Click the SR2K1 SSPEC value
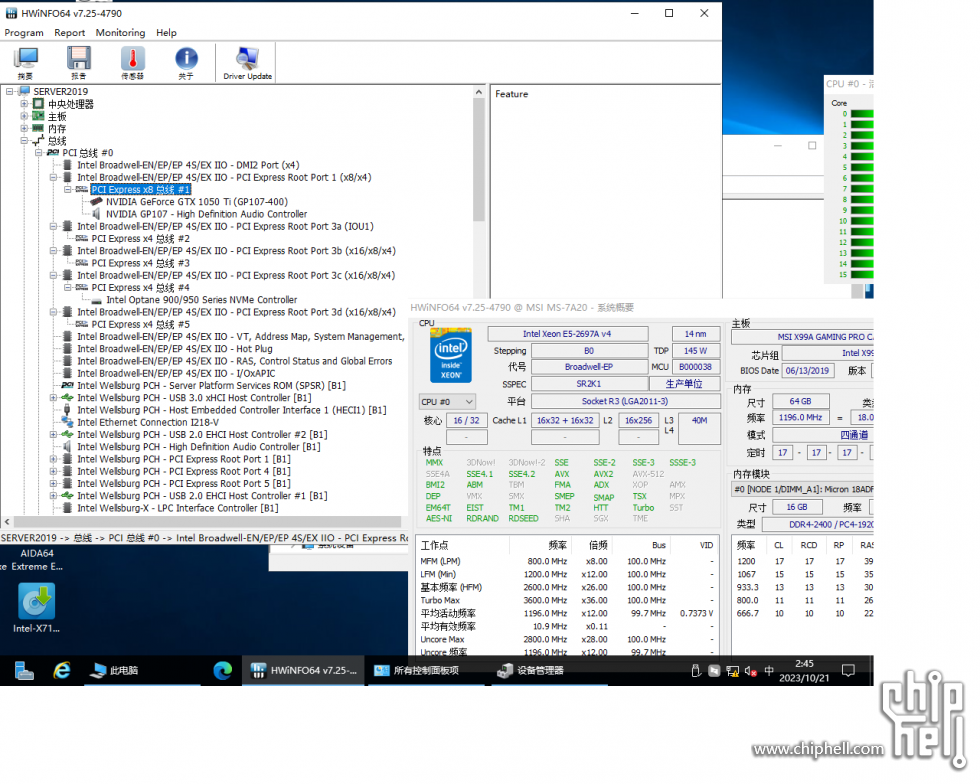 (589, 384)
